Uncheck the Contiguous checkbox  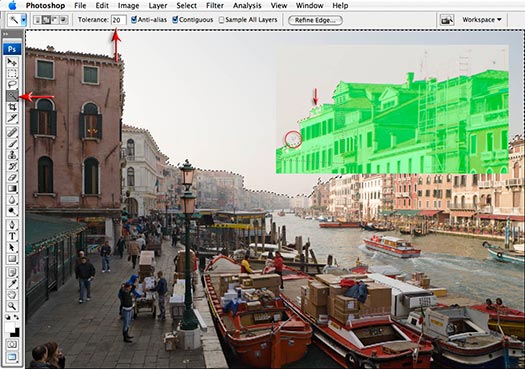pos(175,20)
